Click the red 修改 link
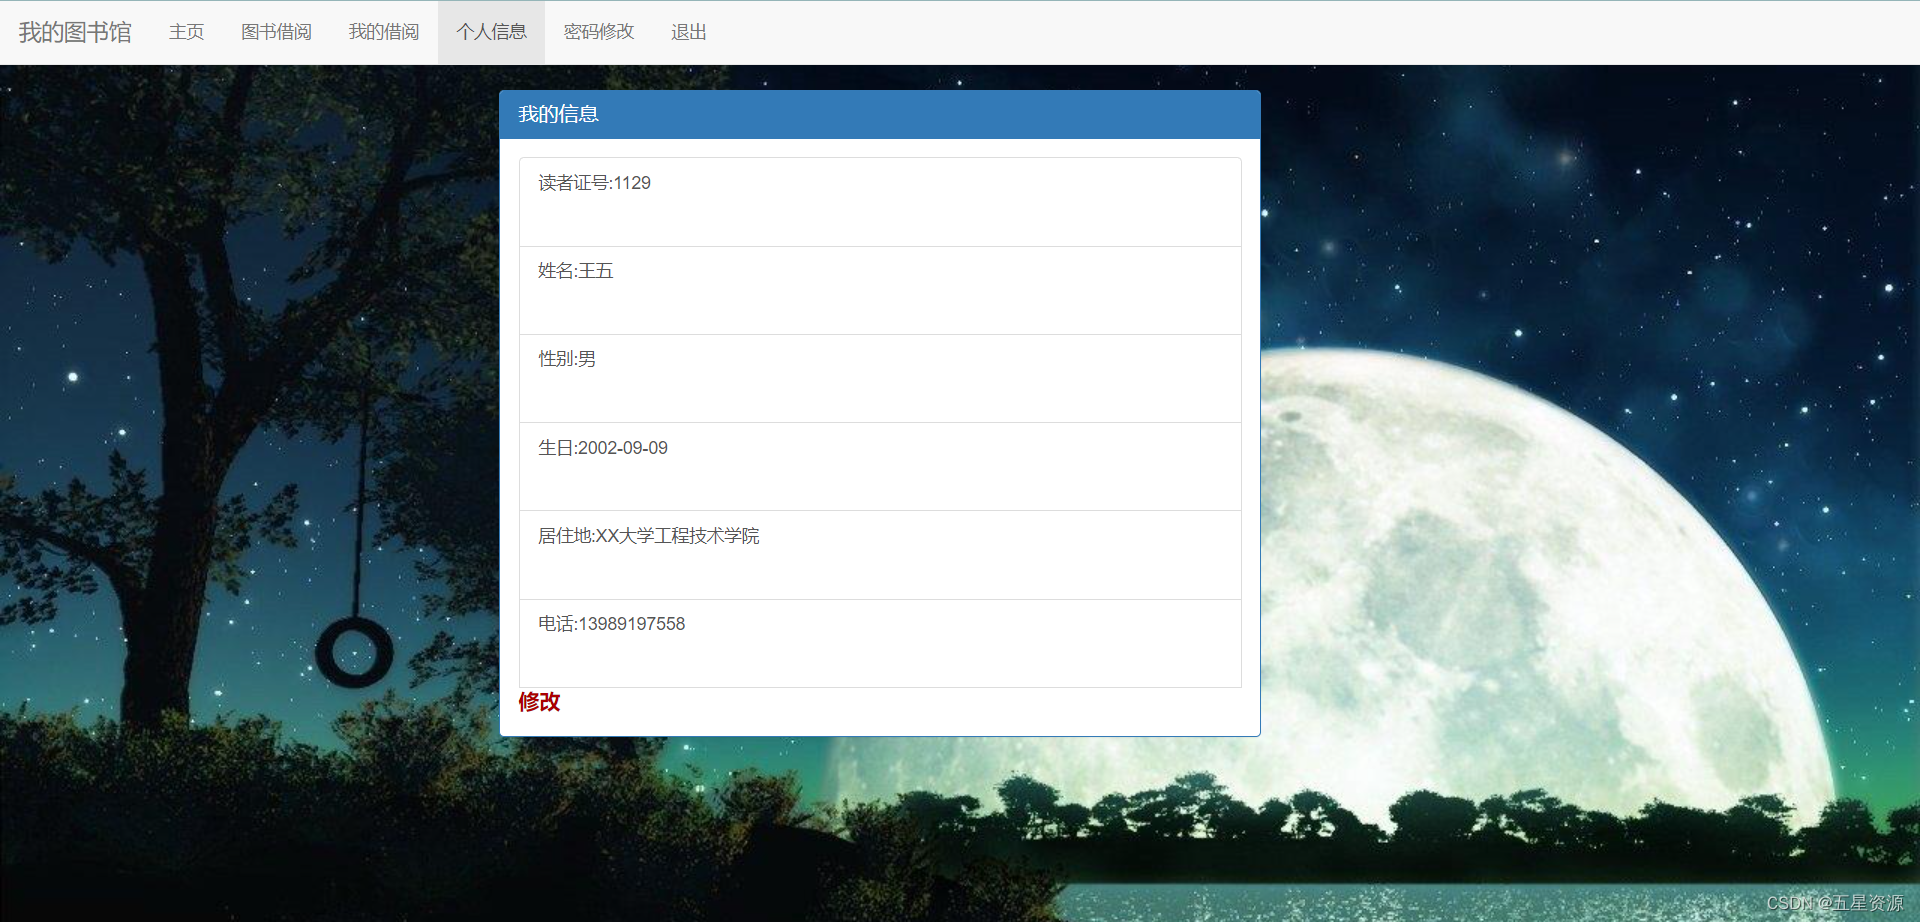The width and height of the screenshot is (1920, 922). [539, 702]
